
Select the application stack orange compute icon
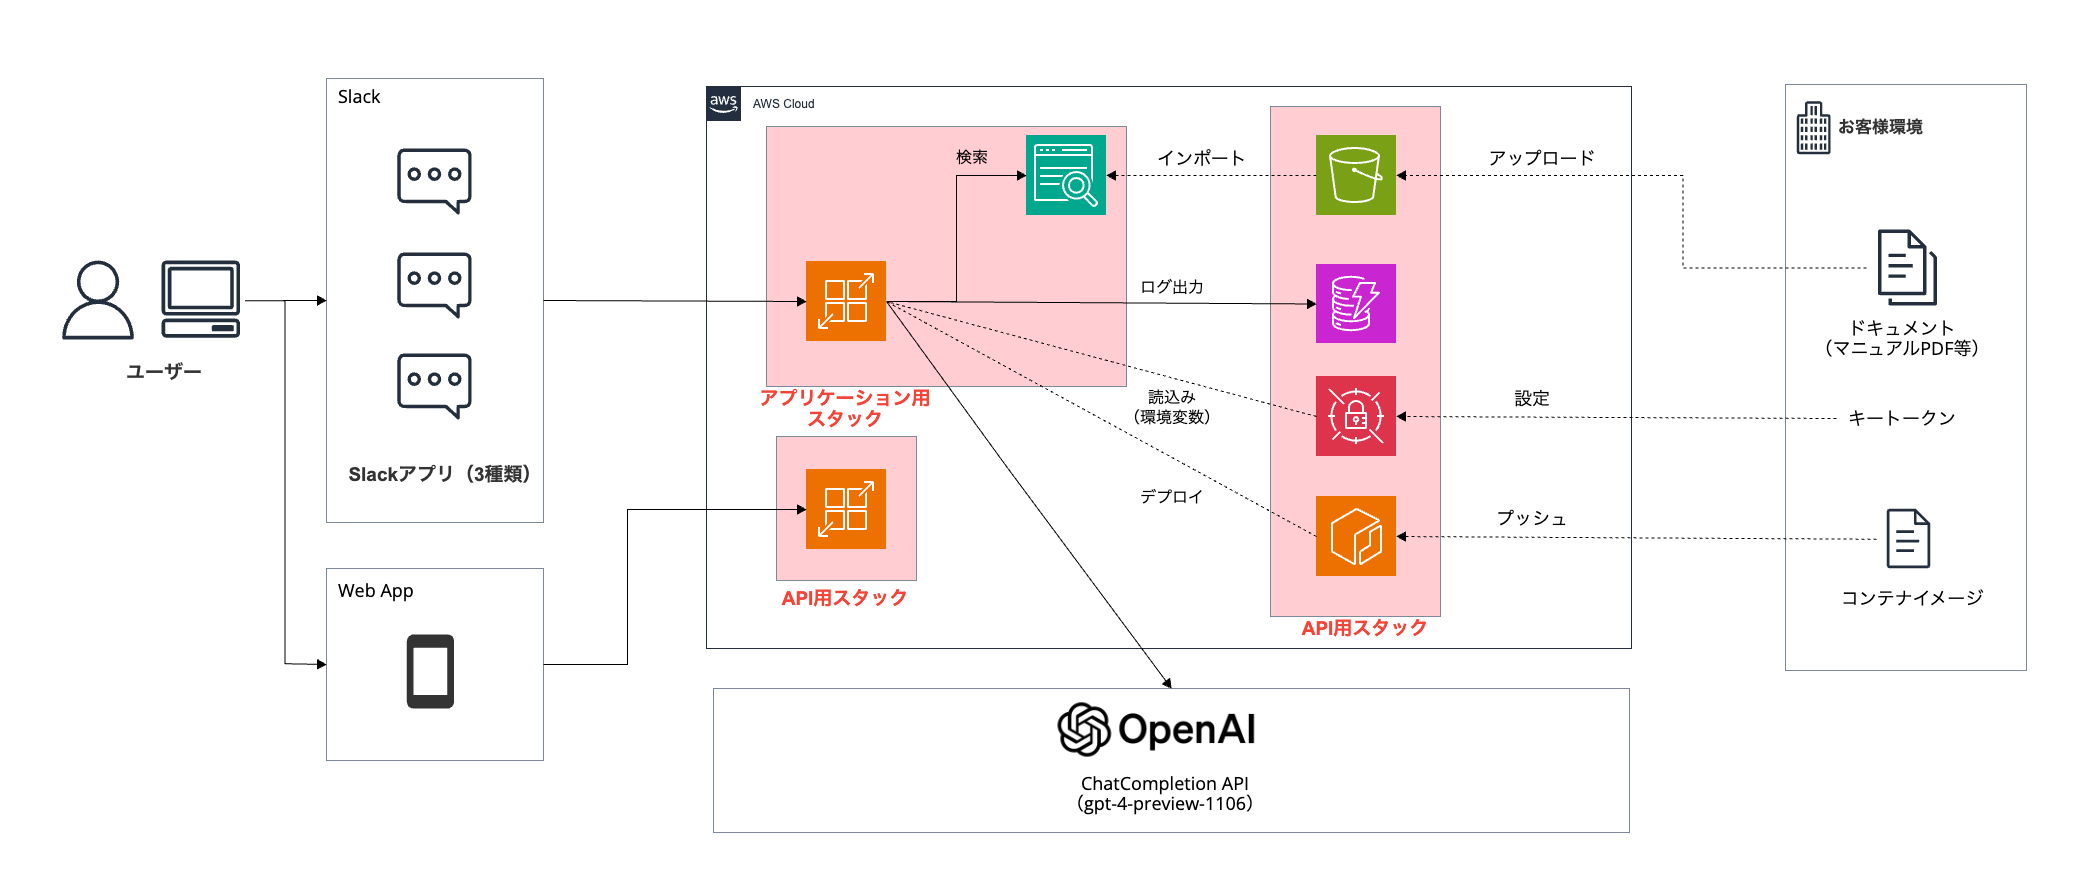click(845, 301)
